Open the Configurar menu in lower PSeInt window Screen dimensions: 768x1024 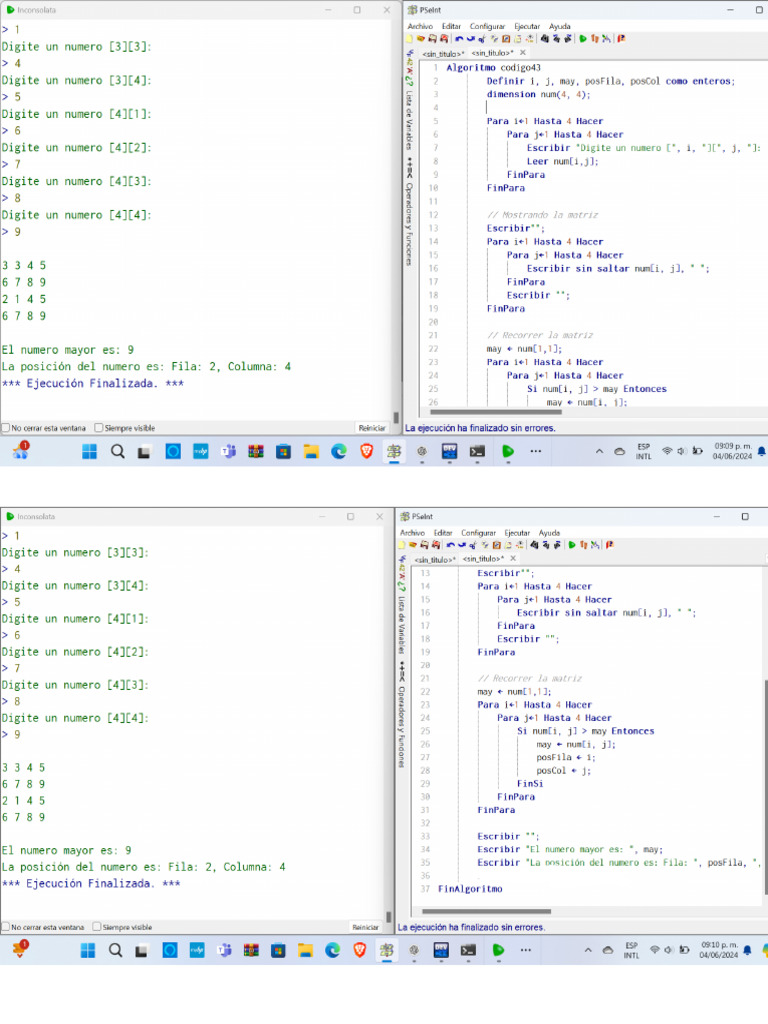[x=478, y=533]
